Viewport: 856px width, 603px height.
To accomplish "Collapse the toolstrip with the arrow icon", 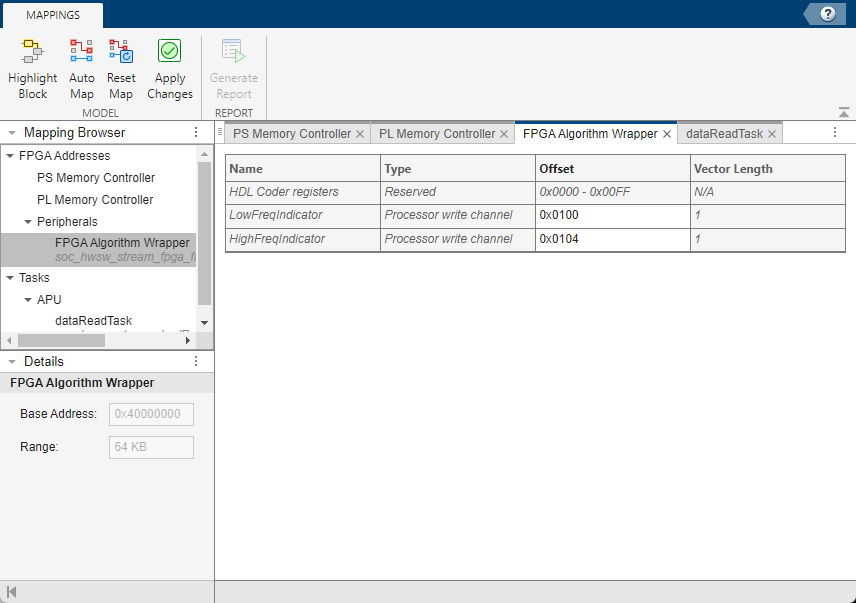I will (x=843, y=113).
